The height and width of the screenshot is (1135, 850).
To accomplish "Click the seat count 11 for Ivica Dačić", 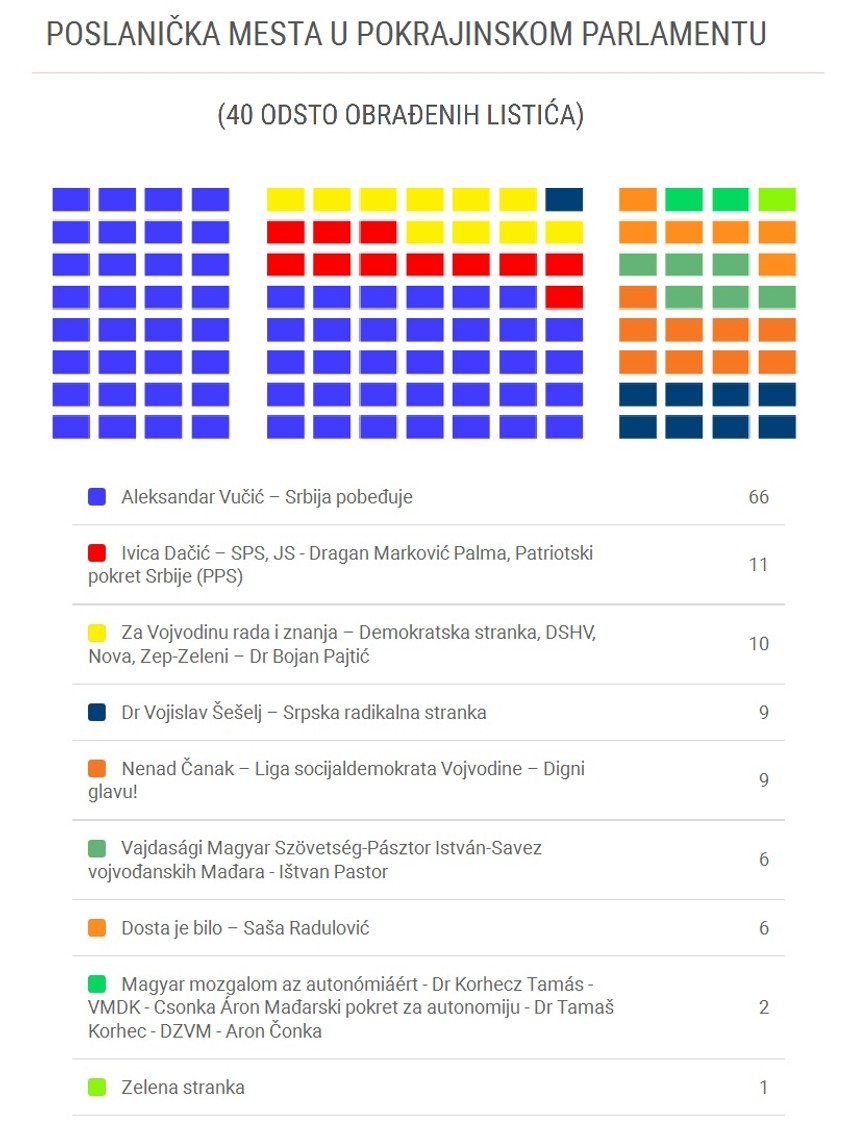I will coord(758,565).
